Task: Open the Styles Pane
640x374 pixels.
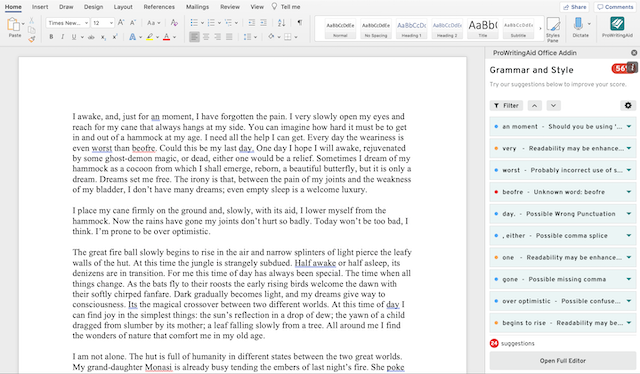Action: (553, 29)
